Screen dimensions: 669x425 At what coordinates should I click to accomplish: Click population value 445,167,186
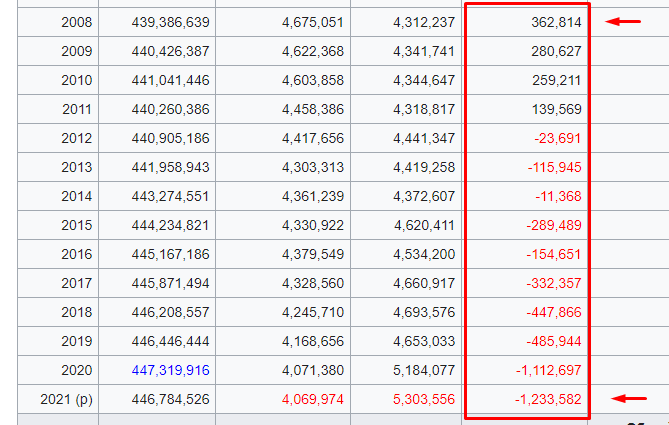170,254
